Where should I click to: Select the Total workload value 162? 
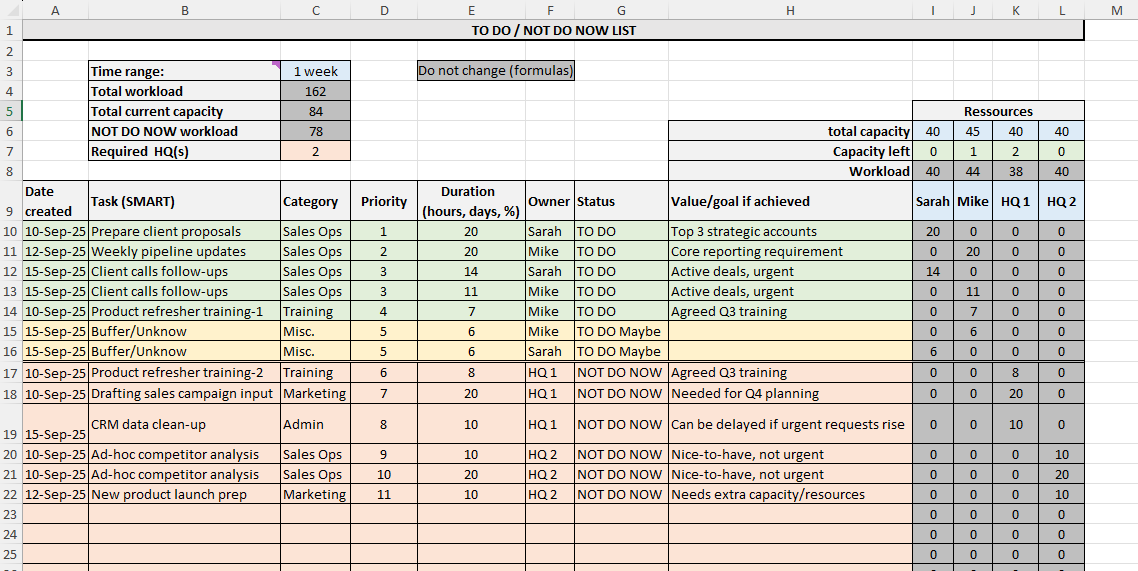pos(316,91)
